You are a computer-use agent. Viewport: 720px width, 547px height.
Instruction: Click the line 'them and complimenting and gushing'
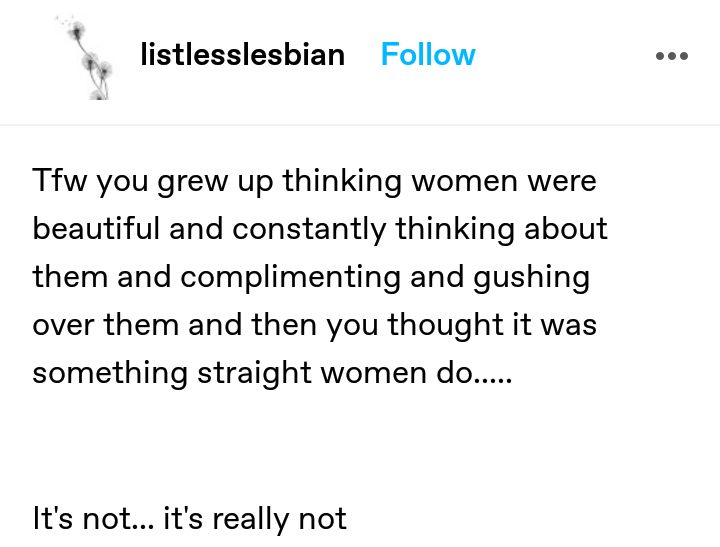pos(311,277)
